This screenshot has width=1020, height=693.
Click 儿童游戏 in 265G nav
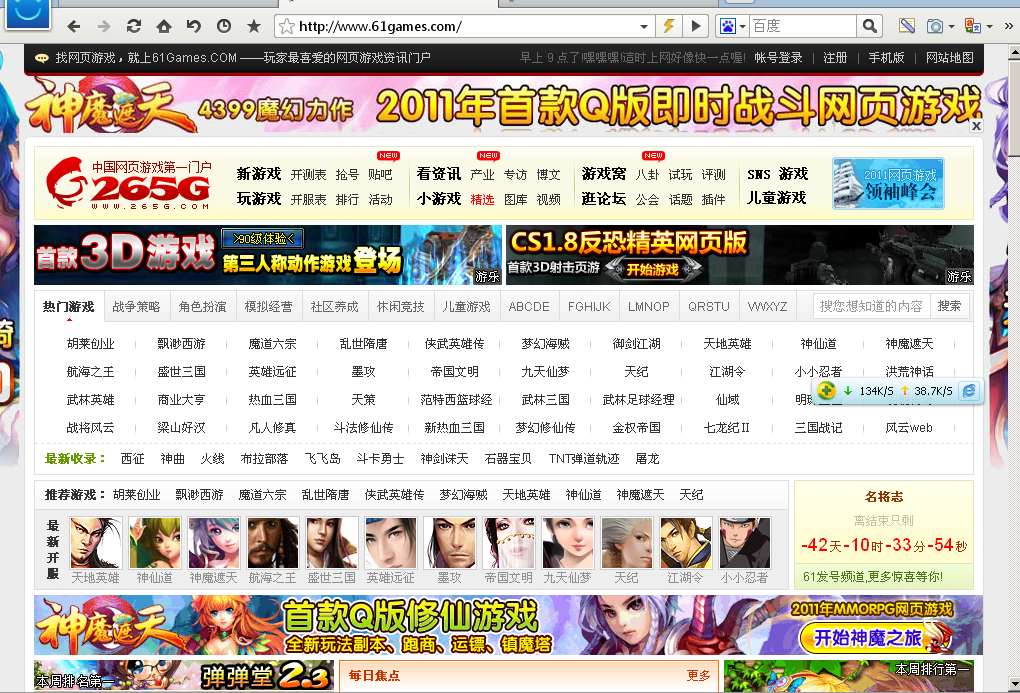point(777,198)
